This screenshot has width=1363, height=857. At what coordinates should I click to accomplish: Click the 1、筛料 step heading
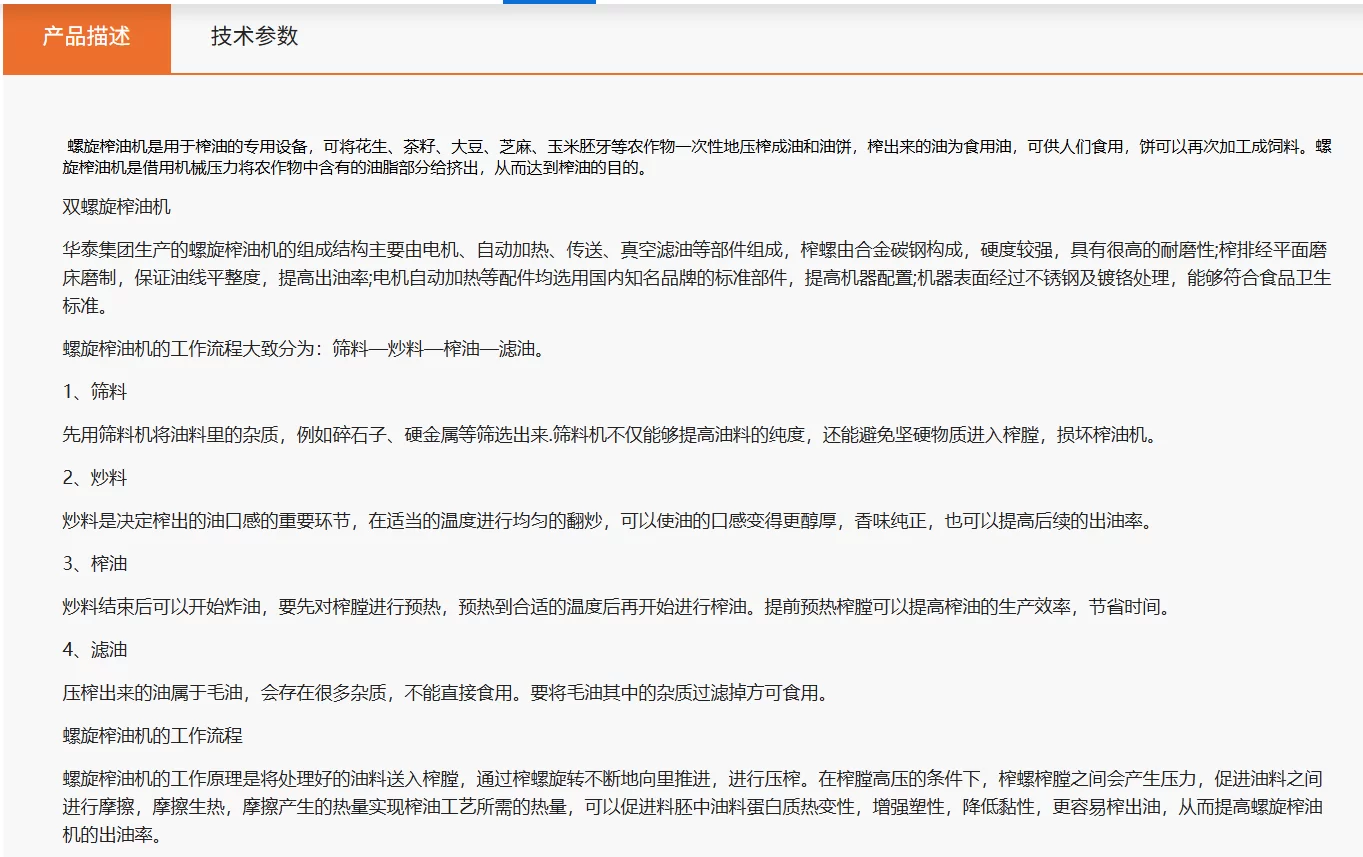tap(95, 392)
